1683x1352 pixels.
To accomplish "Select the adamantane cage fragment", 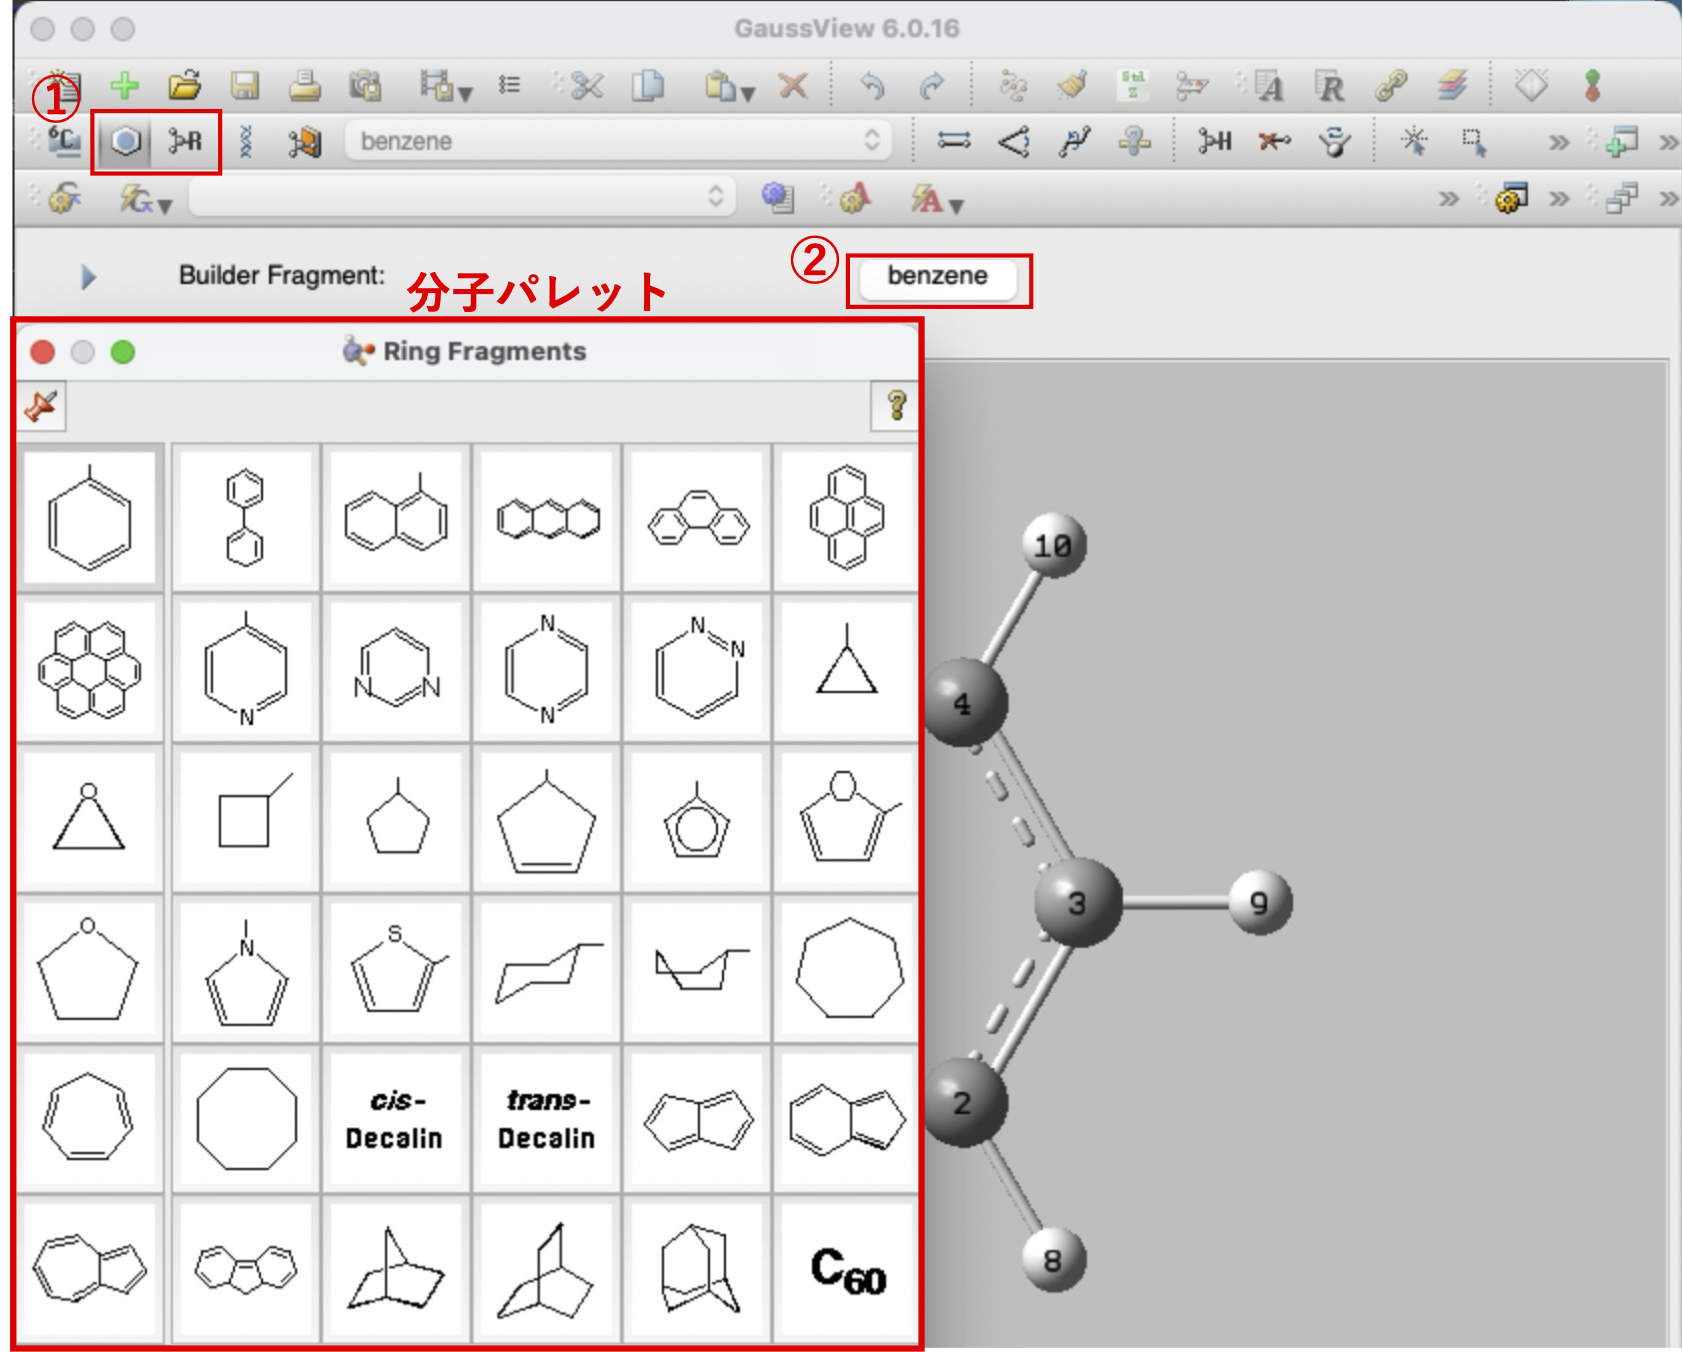I will [x=698, y=1268].
